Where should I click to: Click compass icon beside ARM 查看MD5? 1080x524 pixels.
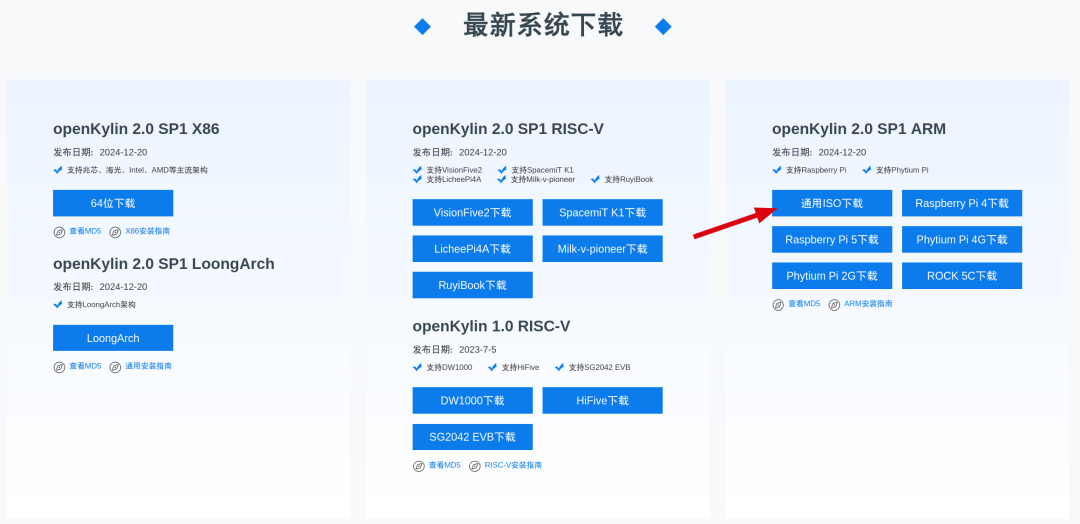tap(778, 304)
